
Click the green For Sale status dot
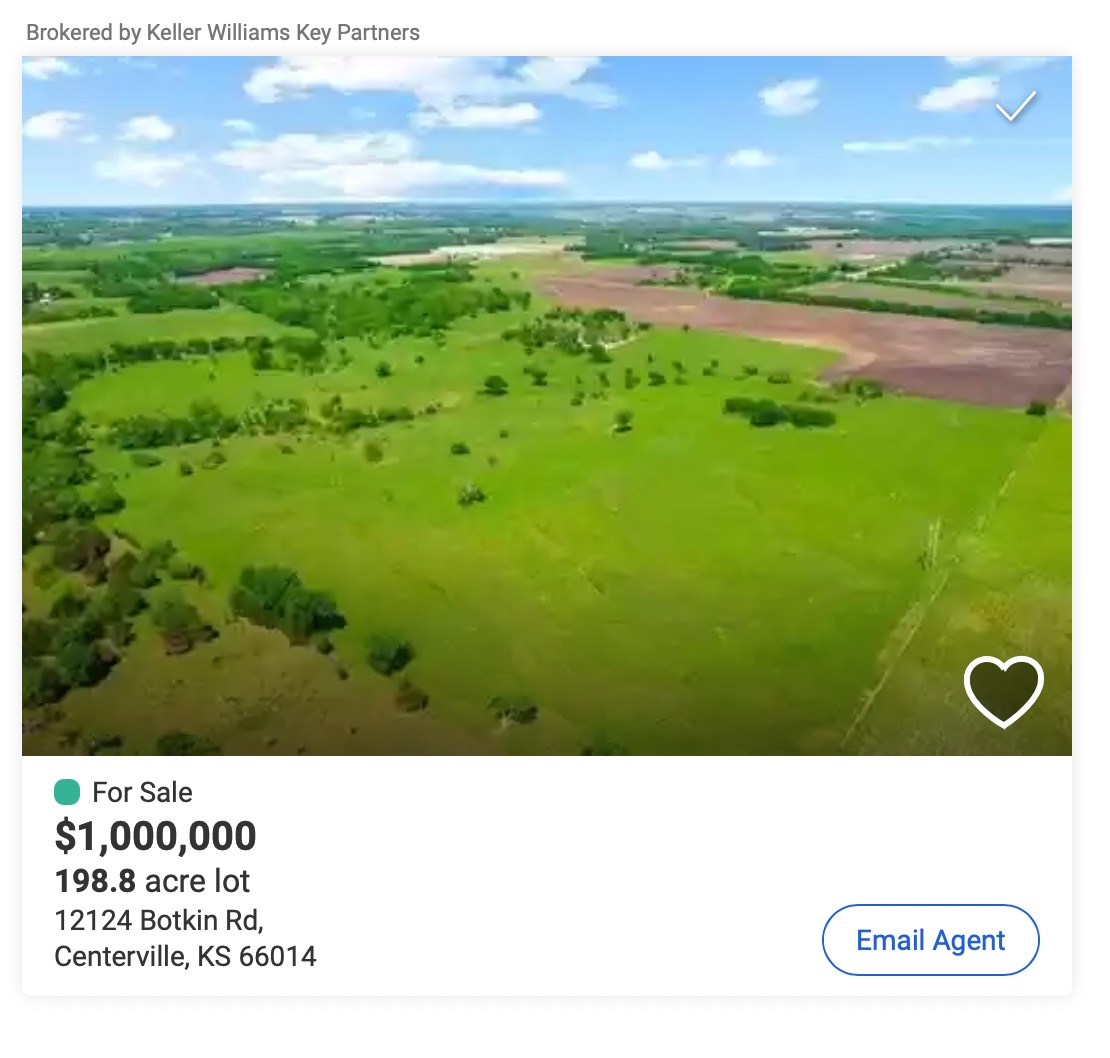click(67, 793)
